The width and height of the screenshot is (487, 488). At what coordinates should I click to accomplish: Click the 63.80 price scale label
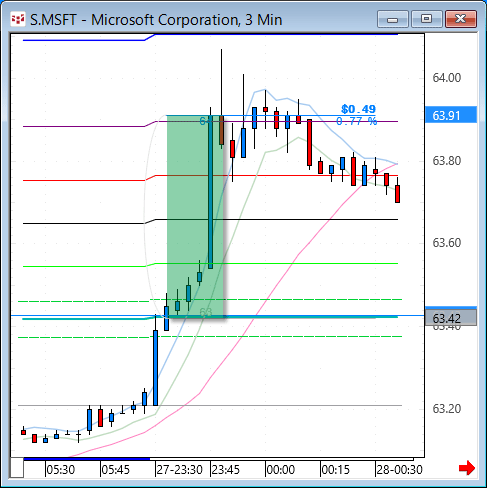[446, 161]
